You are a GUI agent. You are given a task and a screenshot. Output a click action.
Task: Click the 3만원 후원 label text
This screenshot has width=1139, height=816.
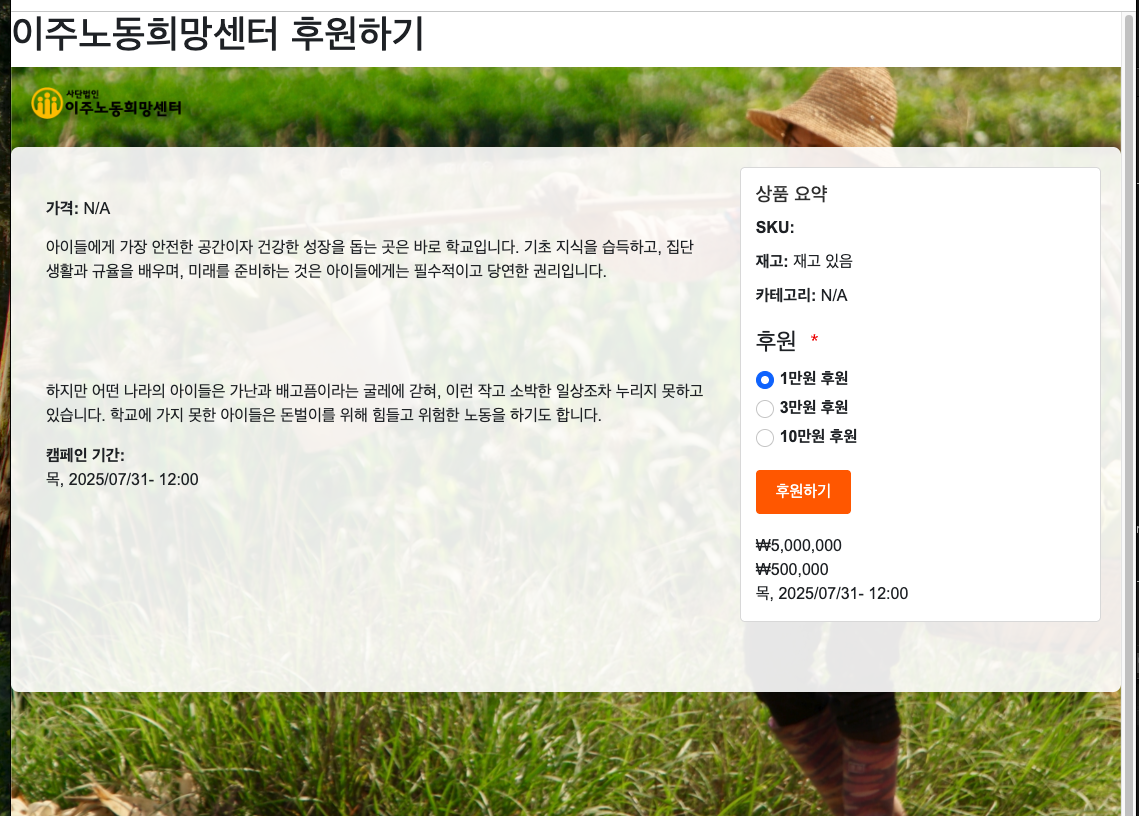click(x=814, y=408)
